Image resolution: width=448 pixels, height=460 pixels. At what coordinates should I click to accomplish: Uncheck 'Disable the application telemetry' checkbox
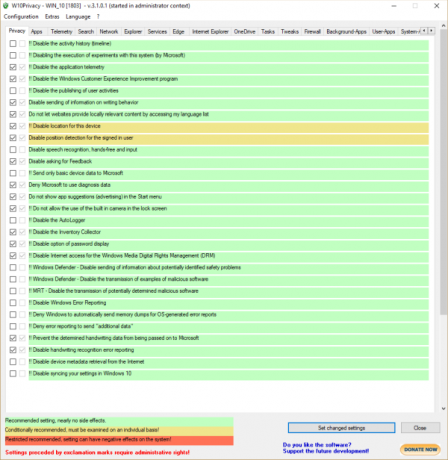click(x=13, y=67)
